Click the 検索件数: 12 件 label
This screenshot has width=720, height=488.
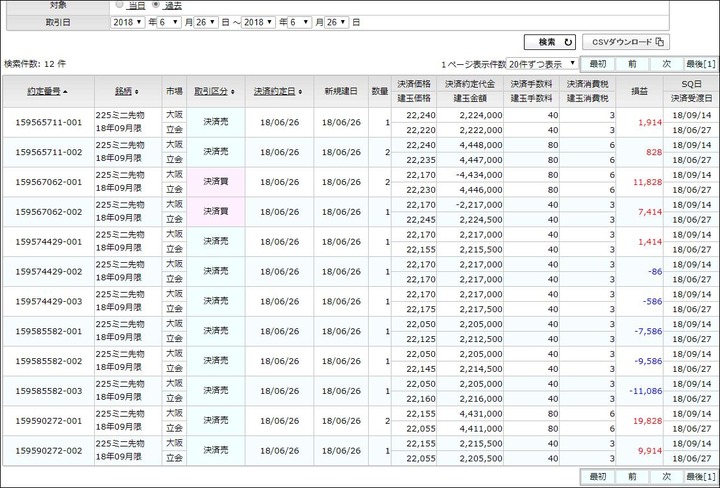click(35, 64)
